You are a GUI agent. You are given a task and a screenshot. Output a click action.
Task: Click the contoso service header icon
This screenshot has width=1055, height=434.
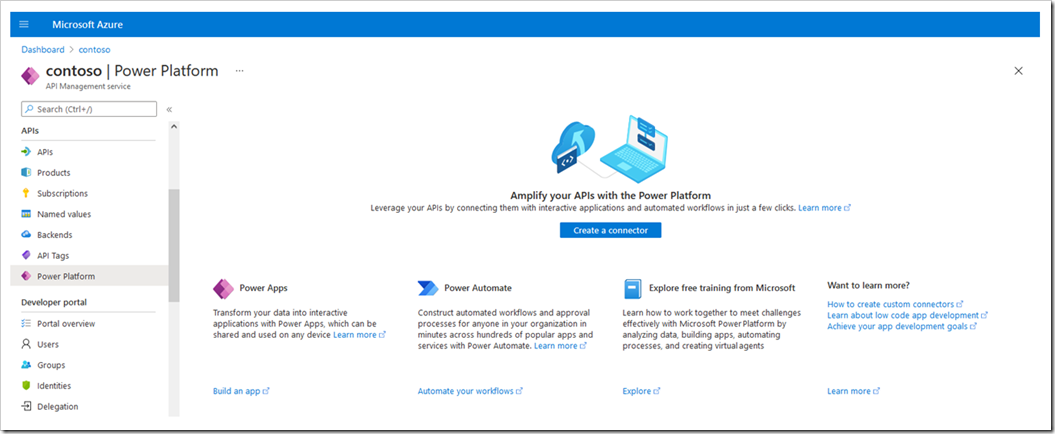[30, 76]
